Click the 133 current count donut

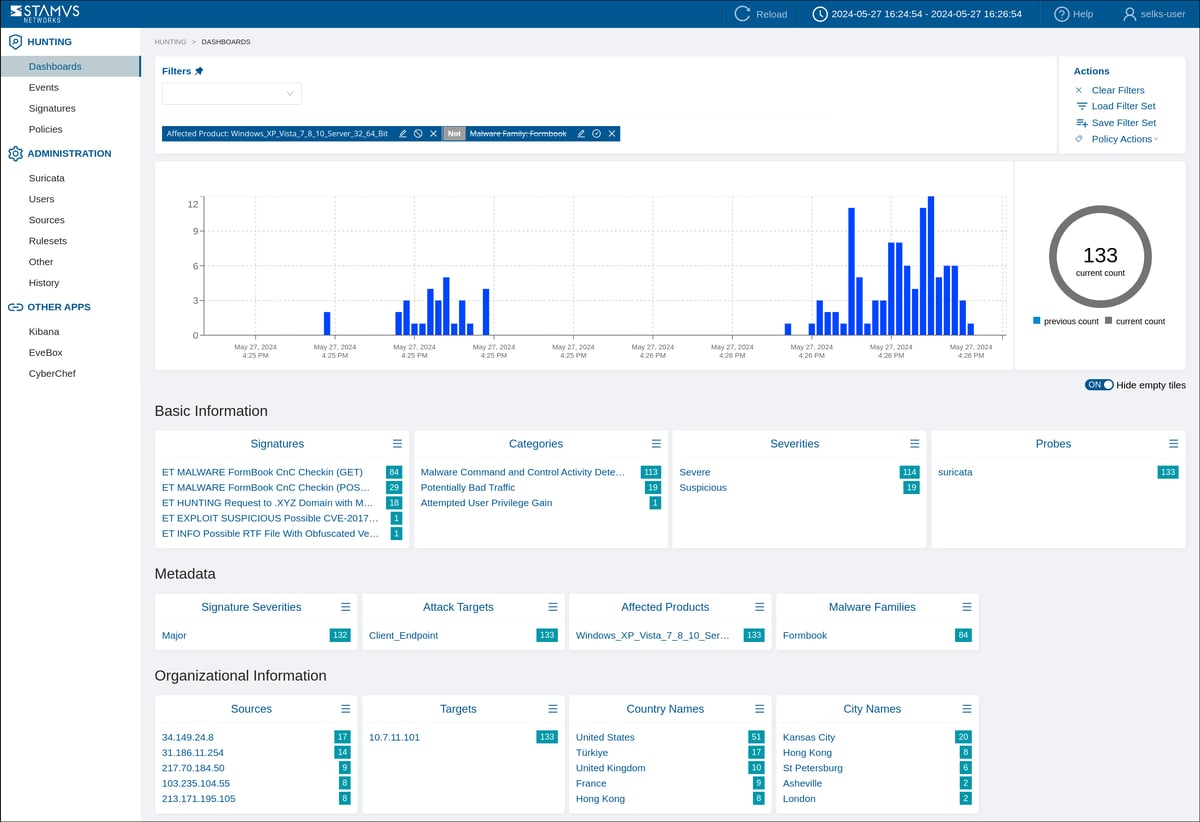(1100, 257)
